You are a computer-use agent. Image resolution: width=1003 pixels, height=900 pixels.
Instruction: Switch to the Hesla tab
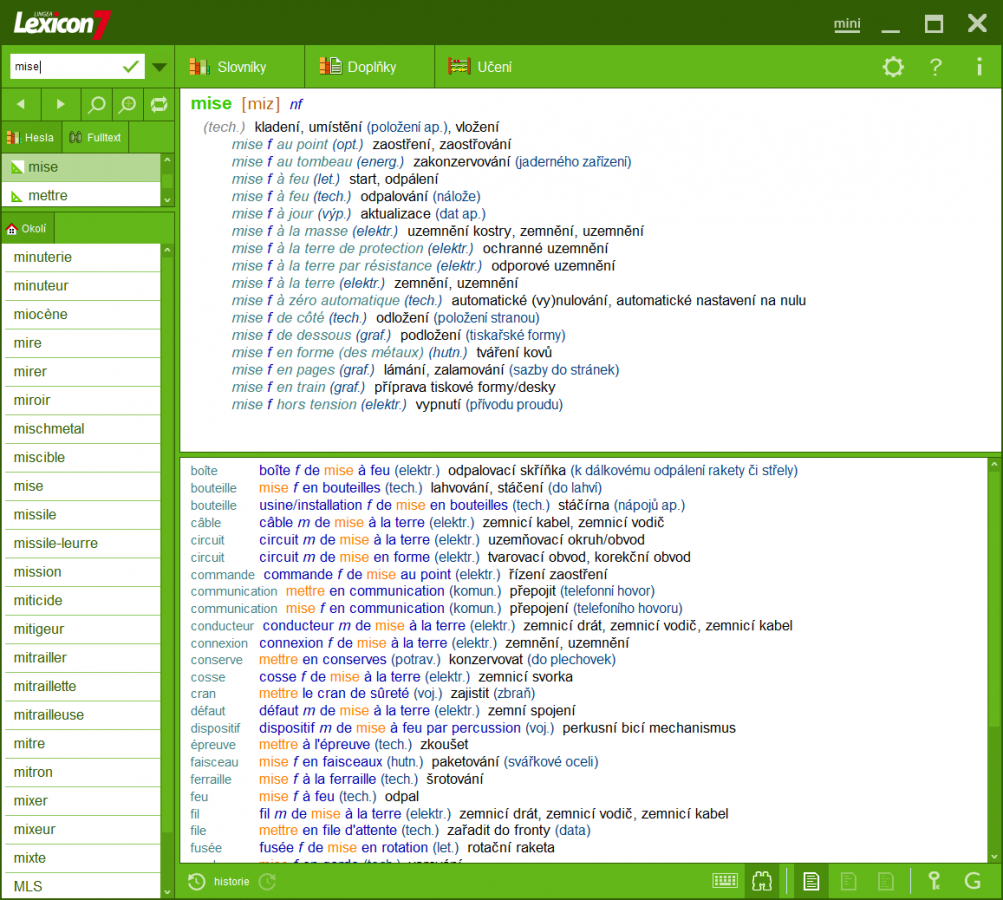(30, 137)
